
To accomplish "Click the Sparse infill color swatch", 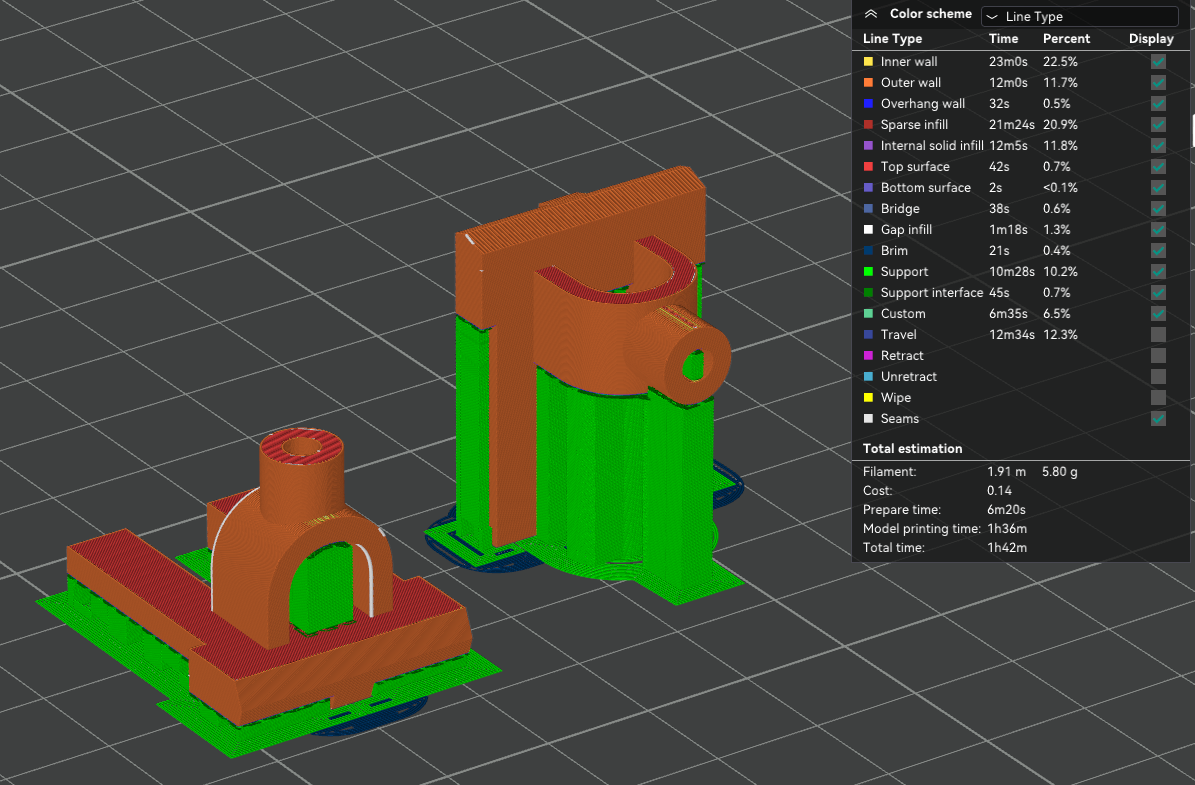I will pos(868,124).
